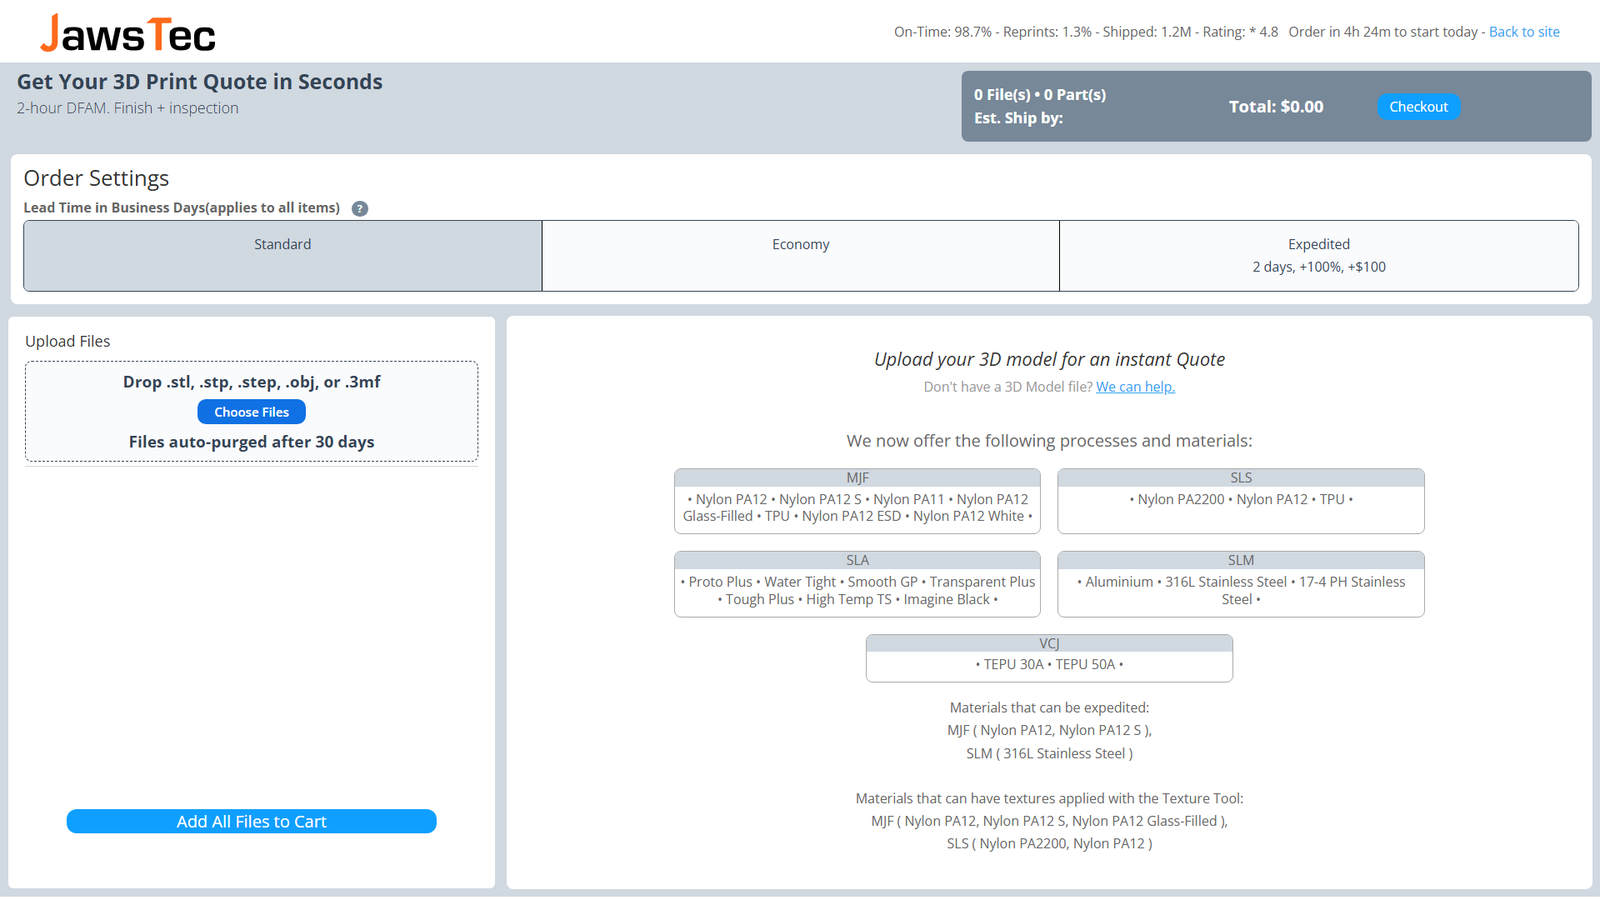1600x900 pixels.
Task: Select the SLS process card
Action: tap(1241, 501)
